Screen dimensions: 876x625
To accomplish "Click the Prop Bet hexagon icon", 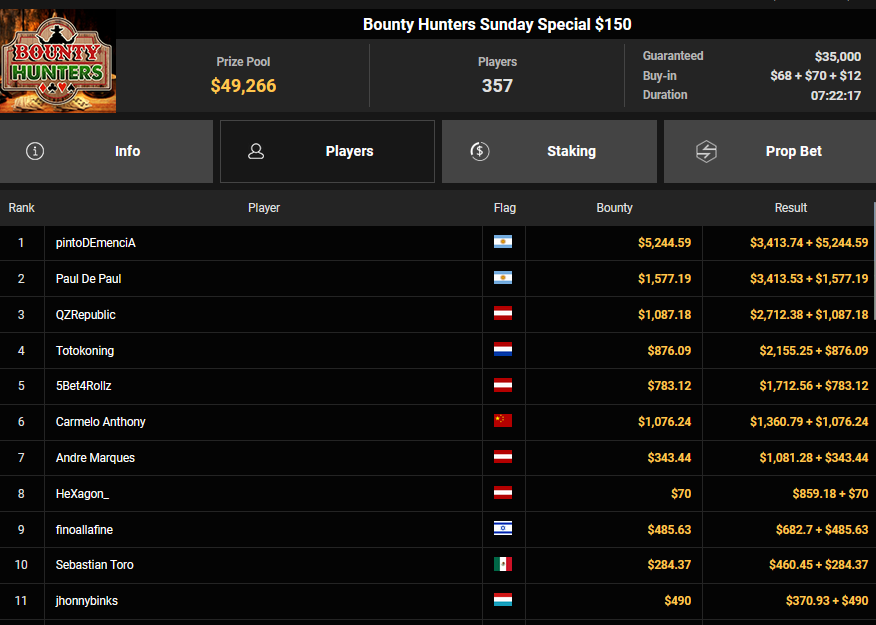I will (x=706, y=151).
